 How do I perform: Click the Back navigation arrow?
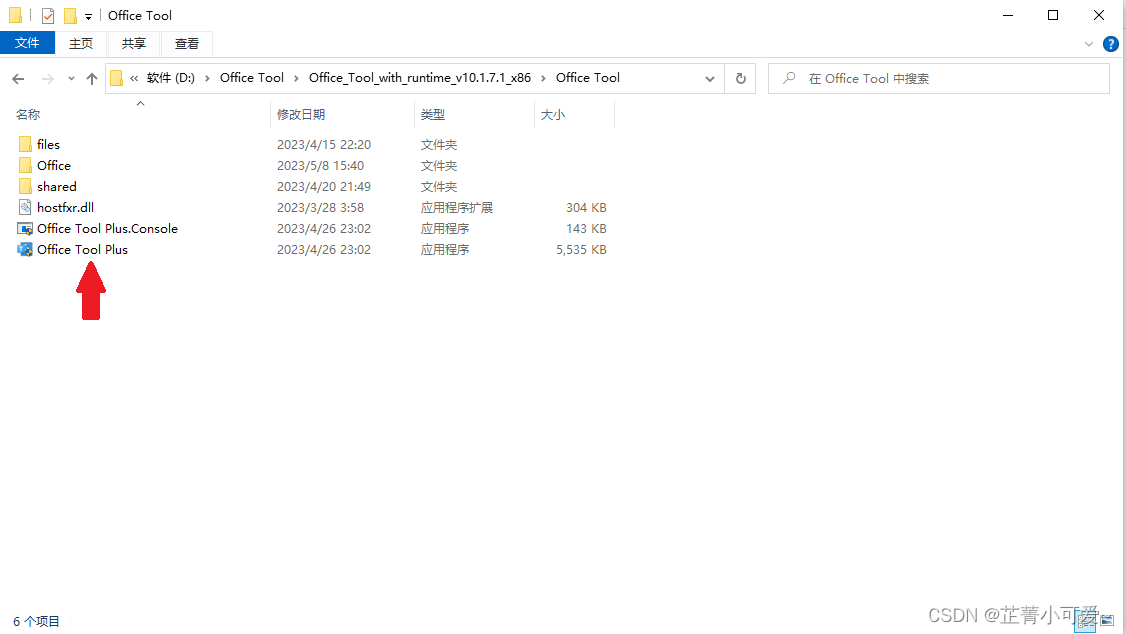(19, 79)
